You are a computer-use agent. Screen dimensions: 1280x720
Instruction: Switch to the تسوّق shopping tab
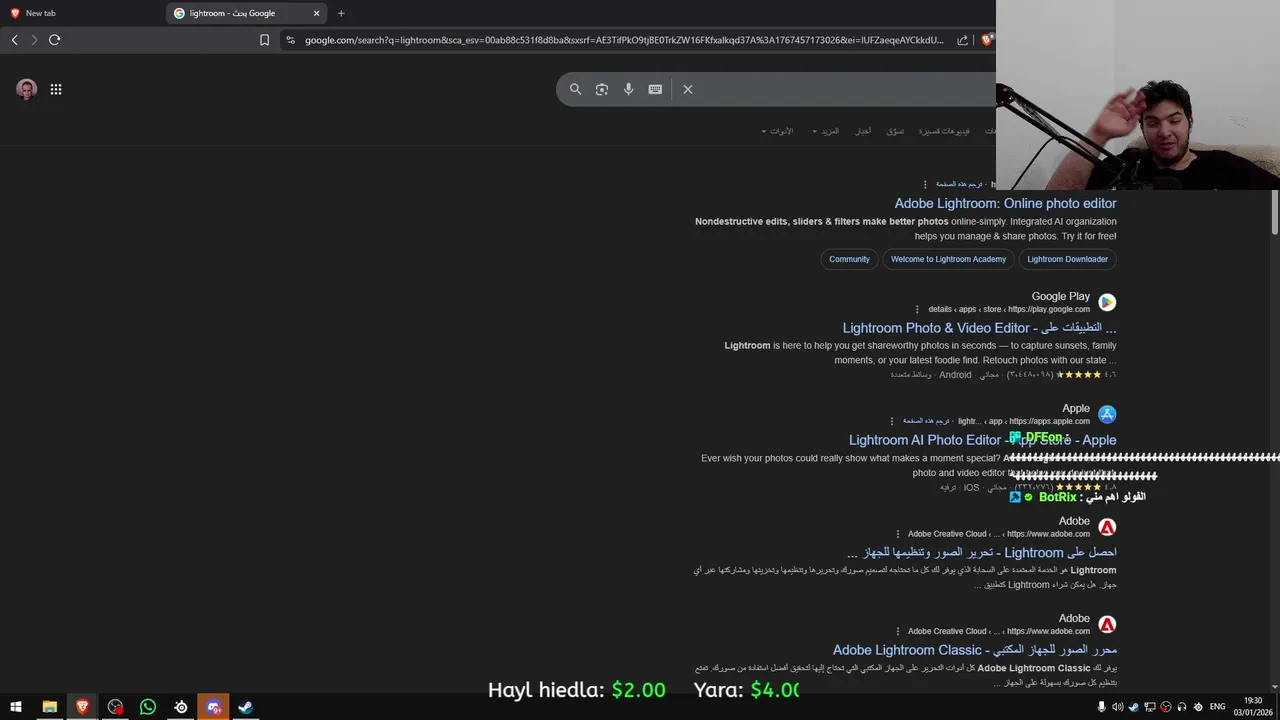895,131
